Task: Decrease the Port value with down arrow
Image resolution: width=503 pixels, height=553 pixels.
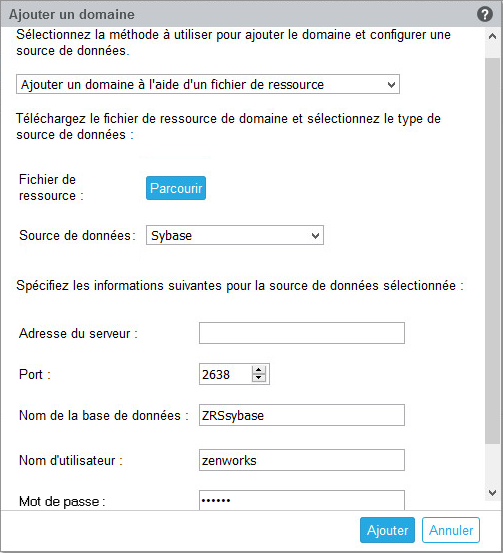Action: (x=259, y=378)
